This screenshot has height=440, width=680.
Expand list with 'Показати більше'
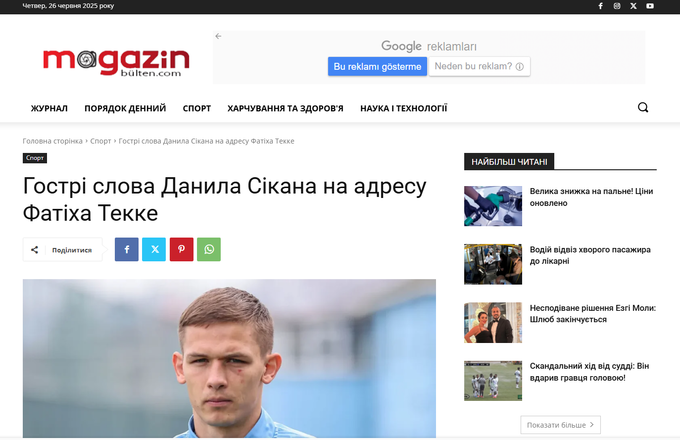click(560, 425)
